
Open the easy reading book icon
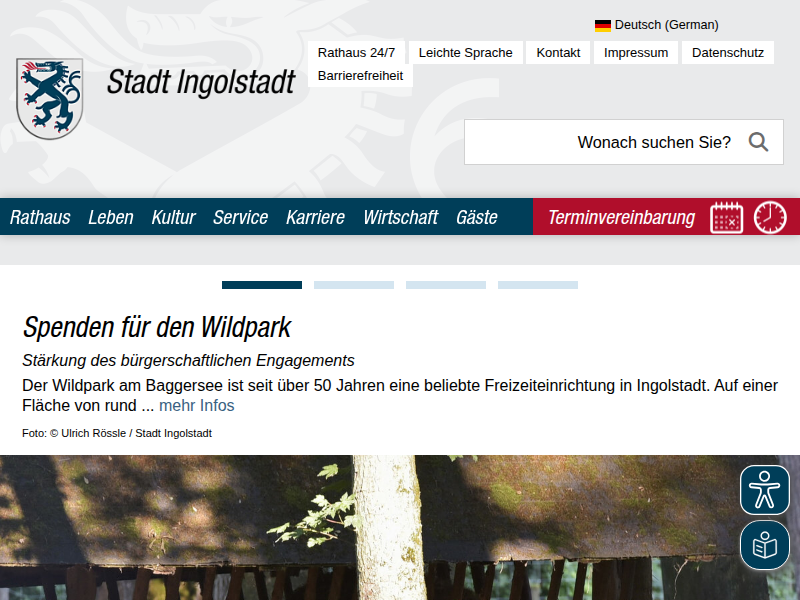click(765, 545)
